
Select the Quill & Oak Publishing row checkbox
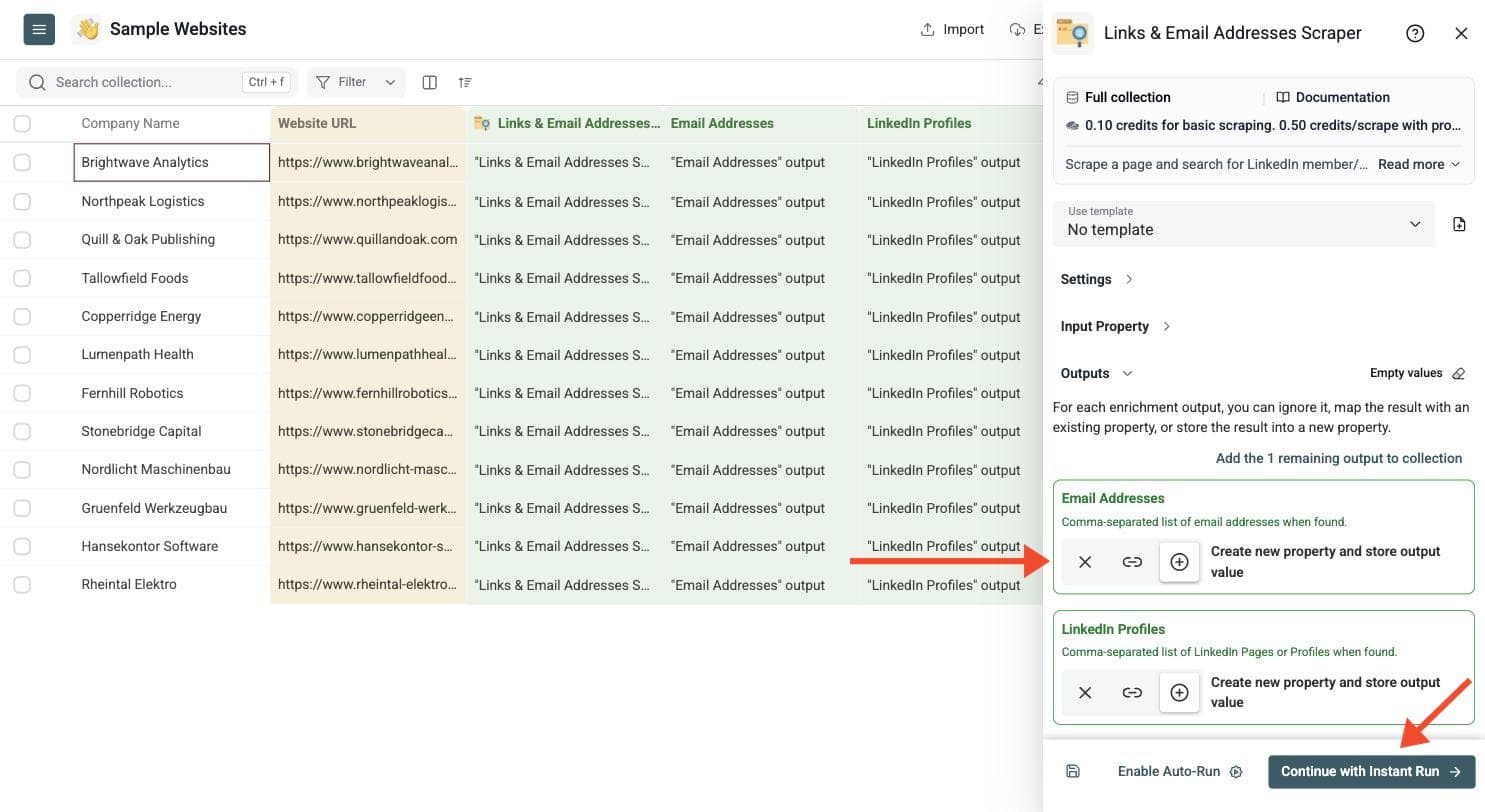coord(22,239)
